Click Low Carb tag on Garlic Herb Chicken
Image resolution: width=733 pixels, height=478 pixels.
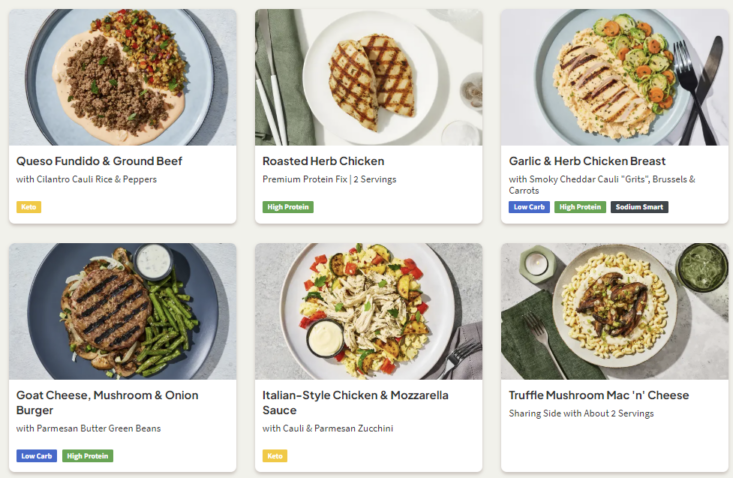(x=529, y=207)
